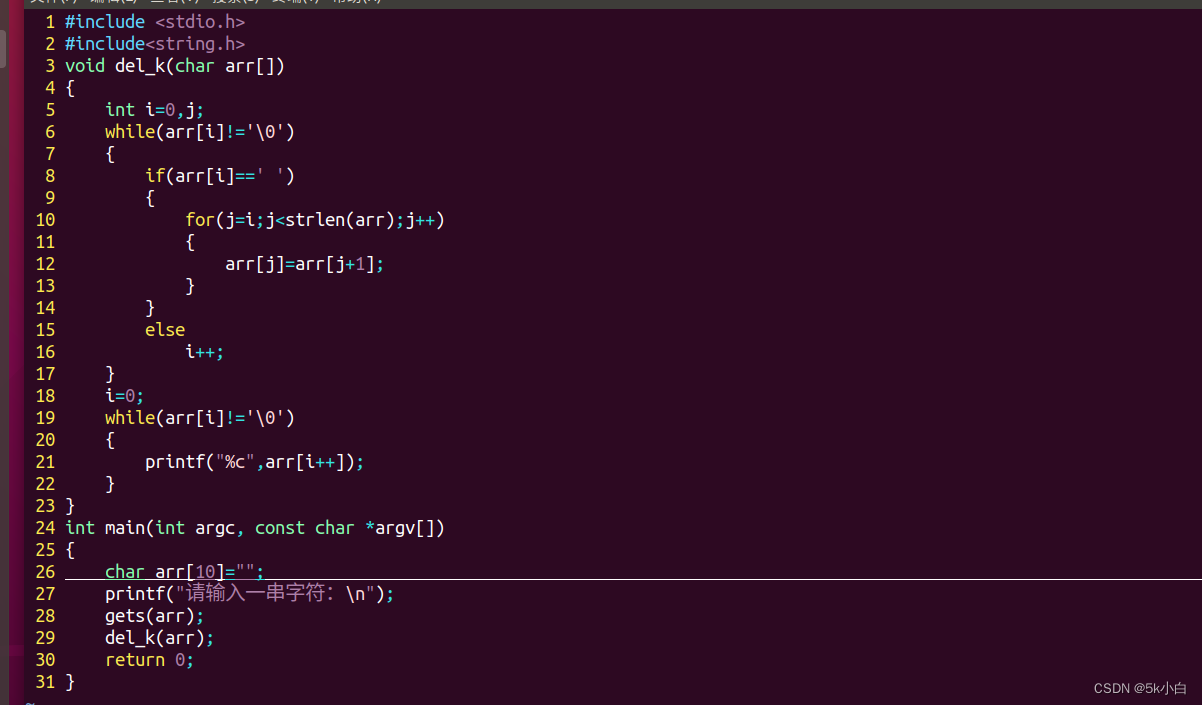This screenshot has height=705, width=1202.
Task: Click the gets(arr) statement
Action: pos(152,615)
